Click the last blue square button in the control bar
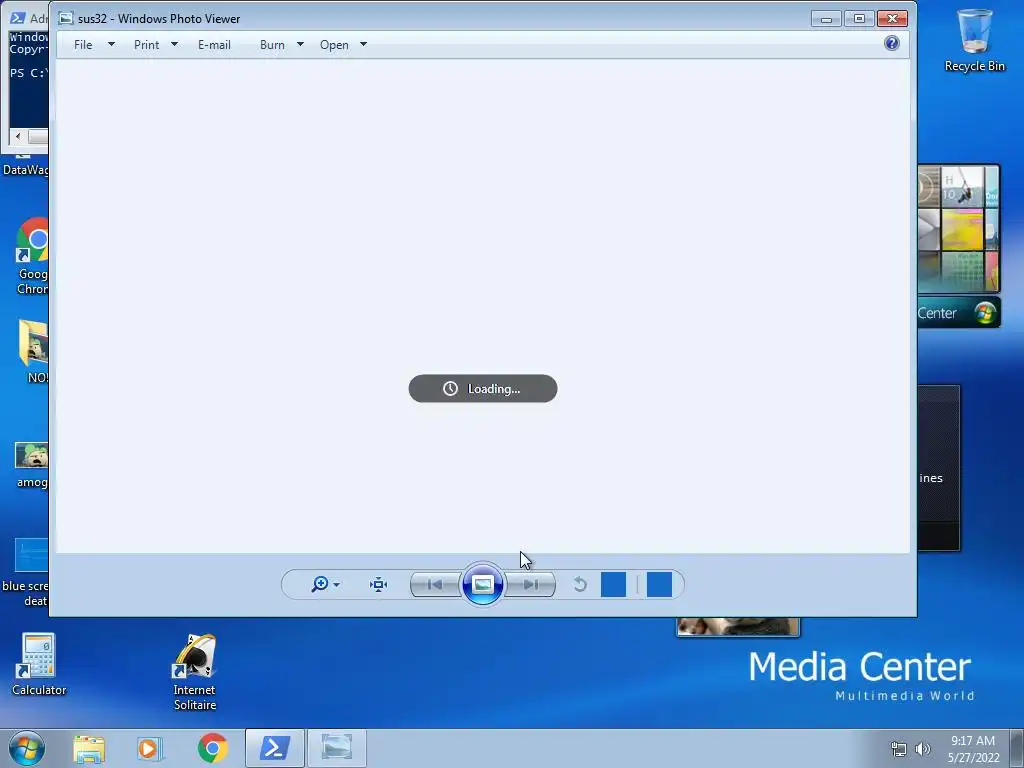This screenshot has height=768, width=1024. tap(659, 584)
